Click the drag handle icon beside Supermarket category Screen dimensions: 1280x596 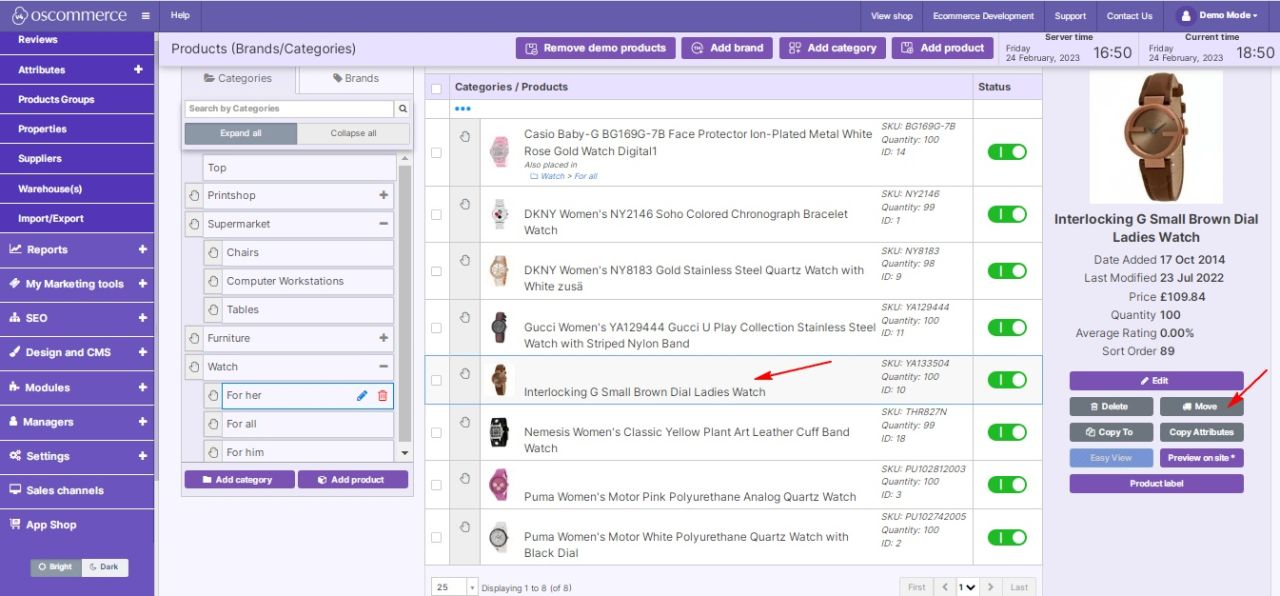point(193,224)
